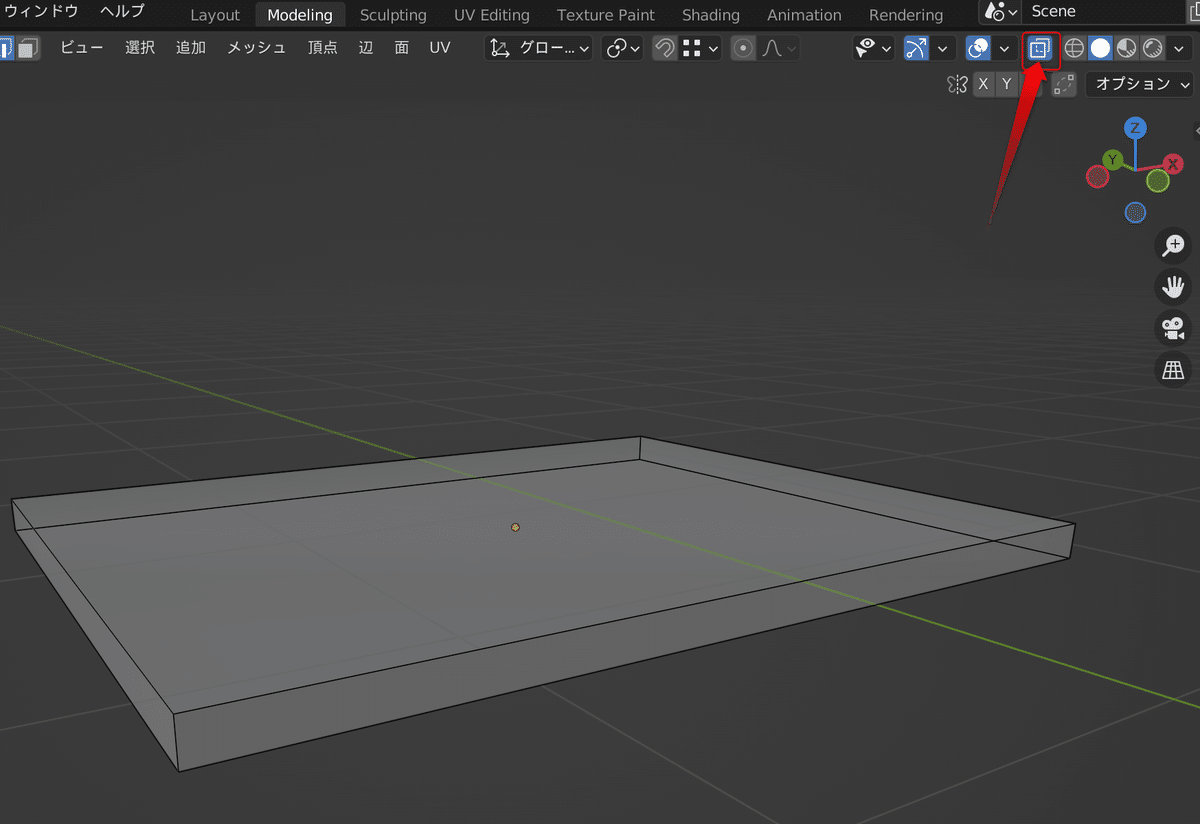Switch to the UV Editing workspace tab
The height and width of the screenshot is (824, 1200).
click(x=491, y=15)
